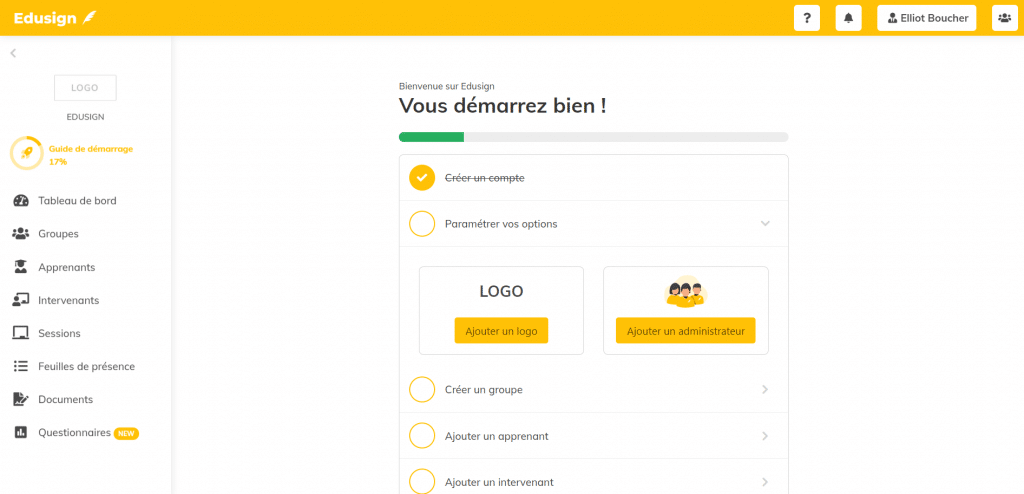This screenshot has height=494, width=1024.
Task: Collapse the sidebar with back chevron
Action: pos(13,53)
